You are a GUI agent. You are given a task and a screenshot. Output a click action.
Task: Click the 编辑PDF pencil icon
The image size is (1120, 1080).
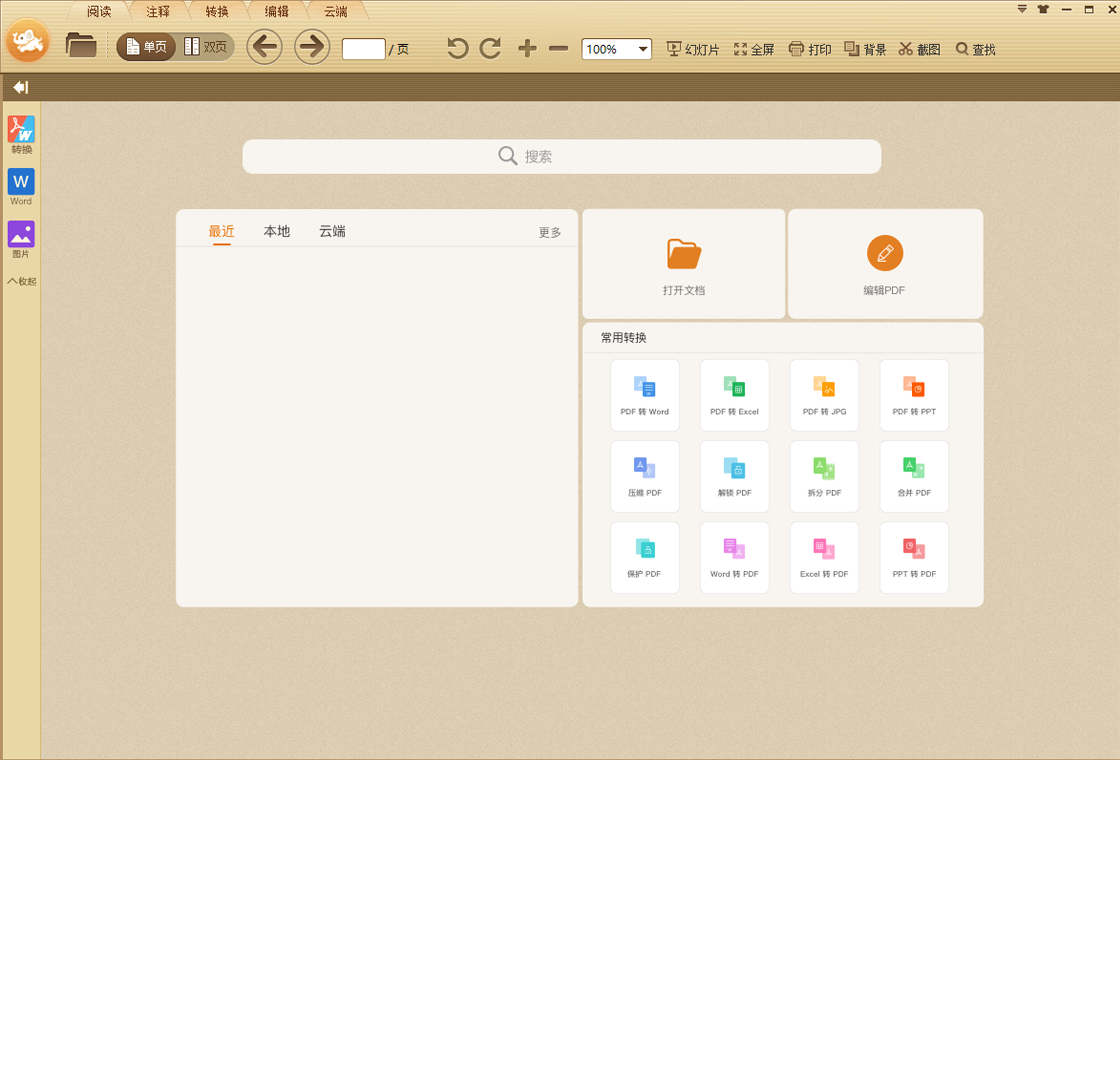tap(885, 254)
